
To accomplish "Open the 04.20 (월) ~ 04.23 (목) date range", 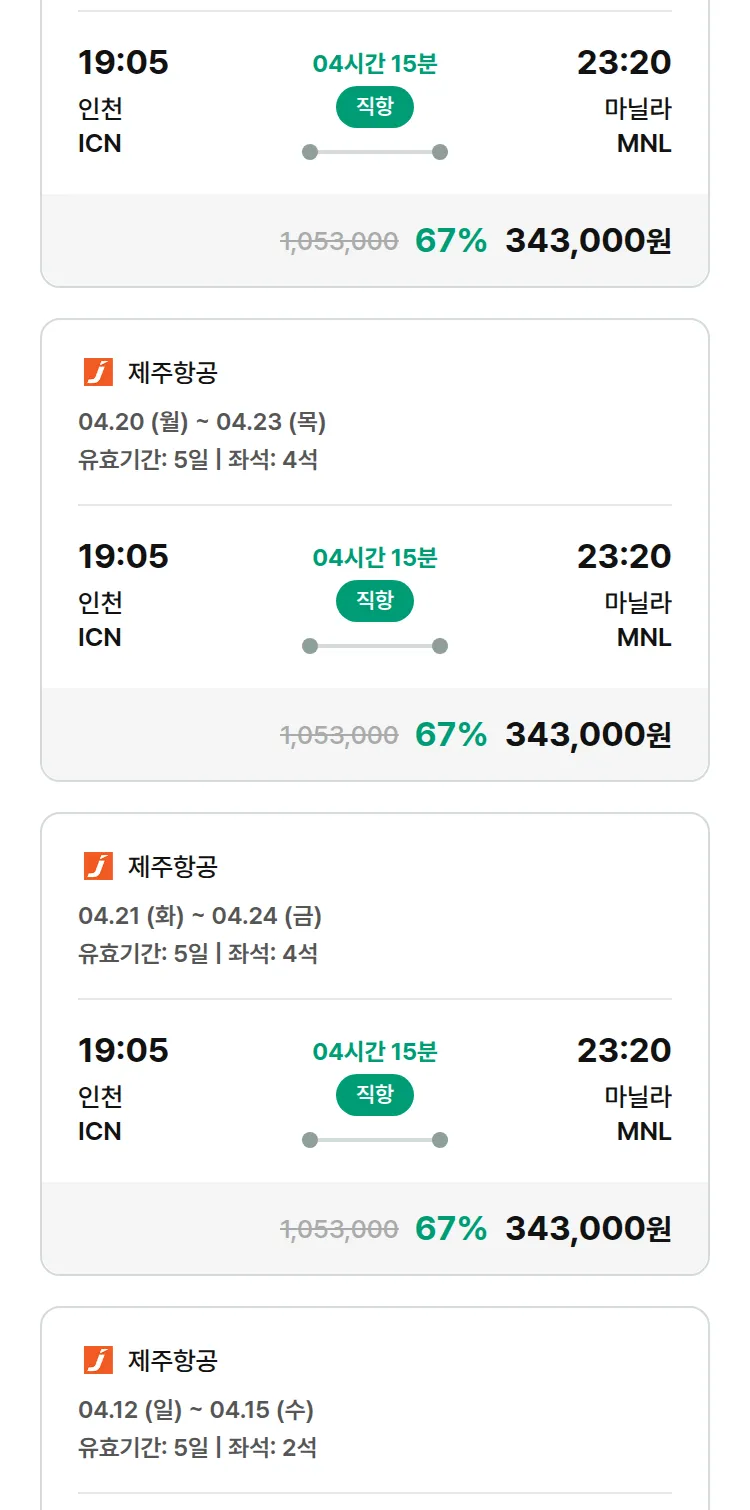I will tap(202, 422).
